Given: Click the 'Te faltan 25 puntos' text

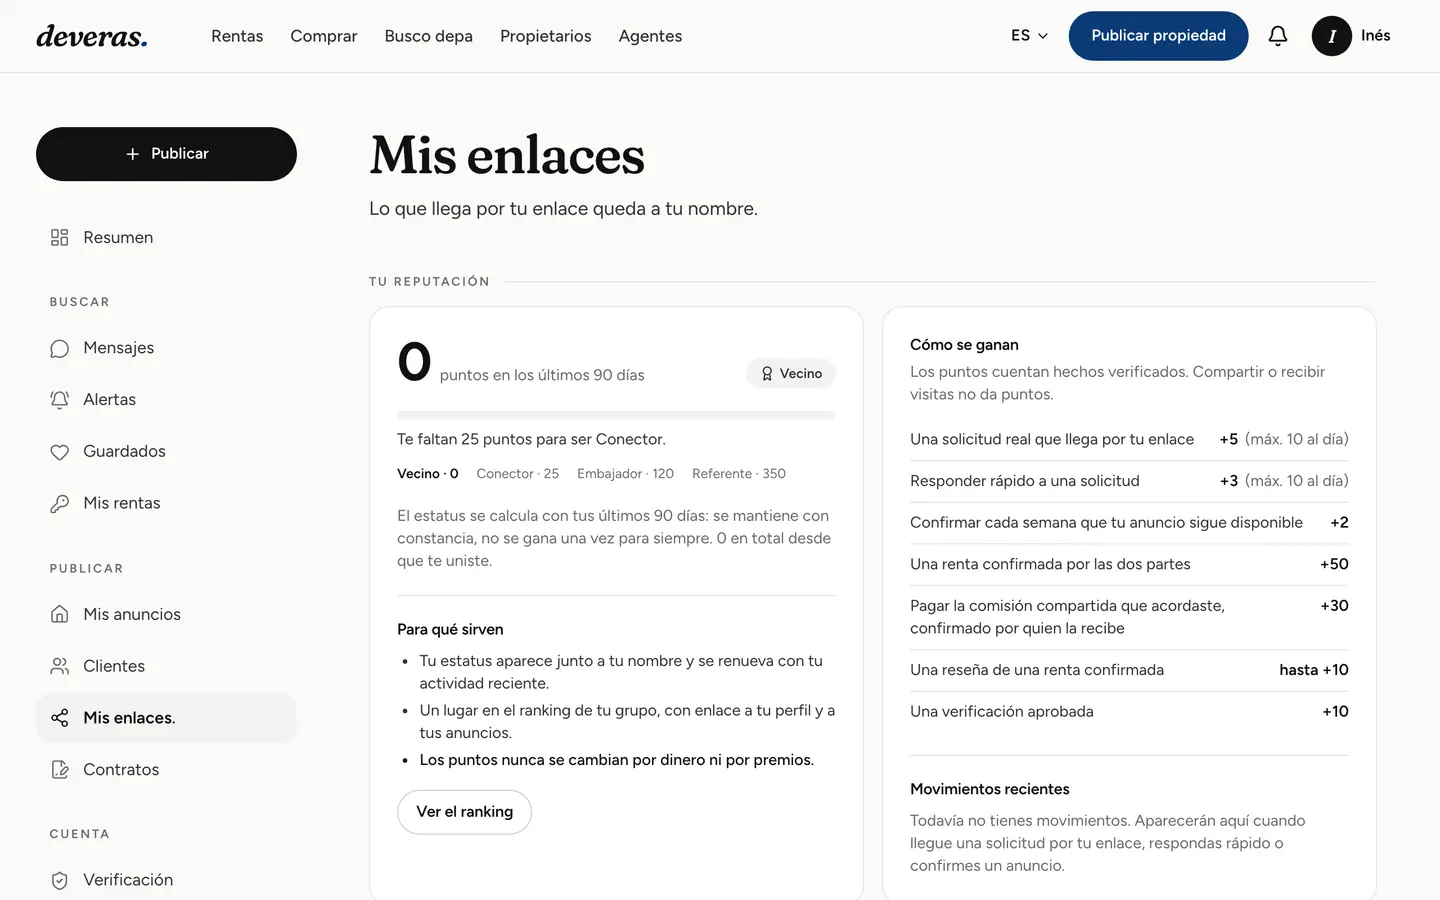Looking at the screenshot, I should coord(531,439).
